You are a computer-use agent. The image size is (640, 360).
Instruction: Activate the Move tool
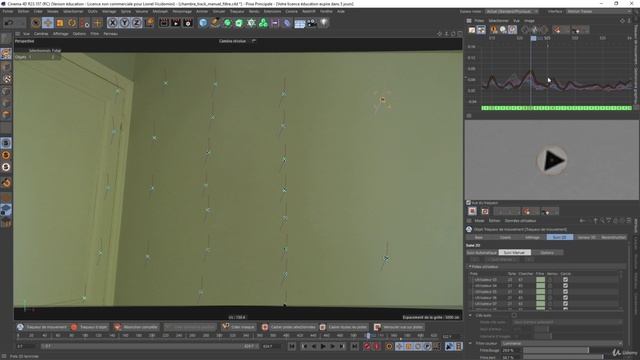[48, 23]
